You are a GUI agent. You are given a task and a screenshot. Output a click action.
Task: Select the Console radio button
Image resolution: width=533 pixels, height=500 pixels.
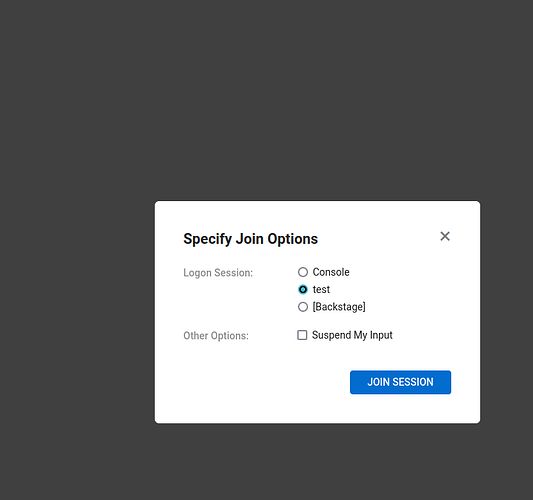click(x=303, y=272)
